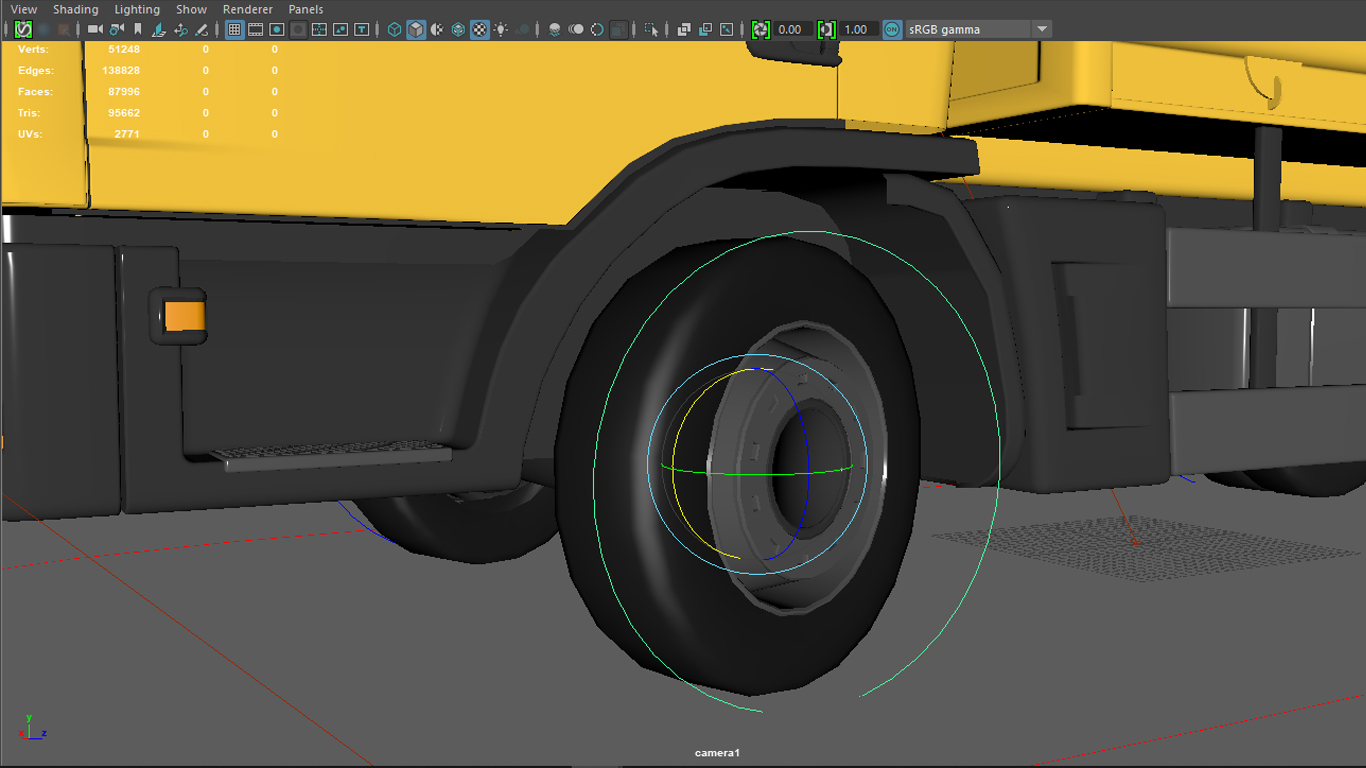
Task: Enable smooth shade all mode
Action: point(416,30)
